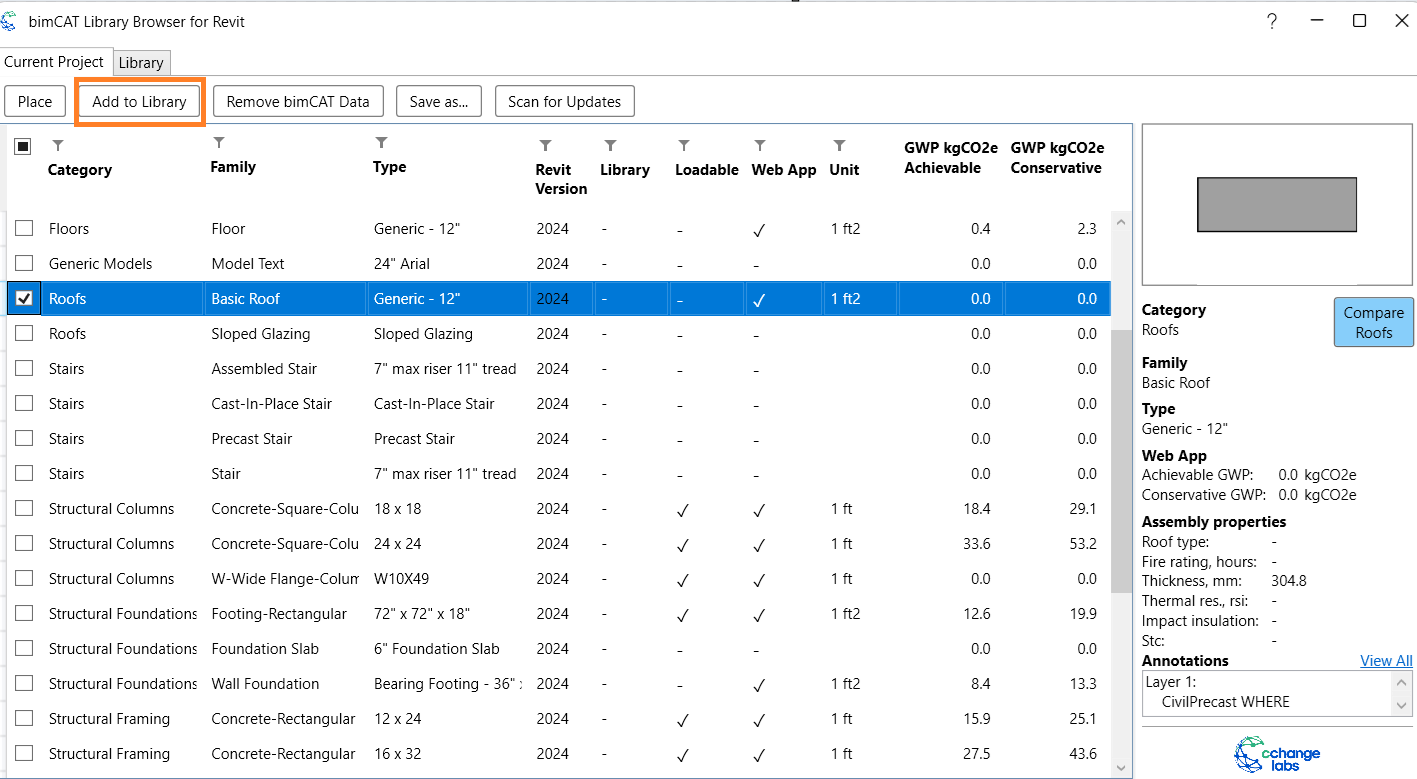Screen dimensions: 1417x779
Task: Click Remove bimCAT Data button
Action: (298, 101)
